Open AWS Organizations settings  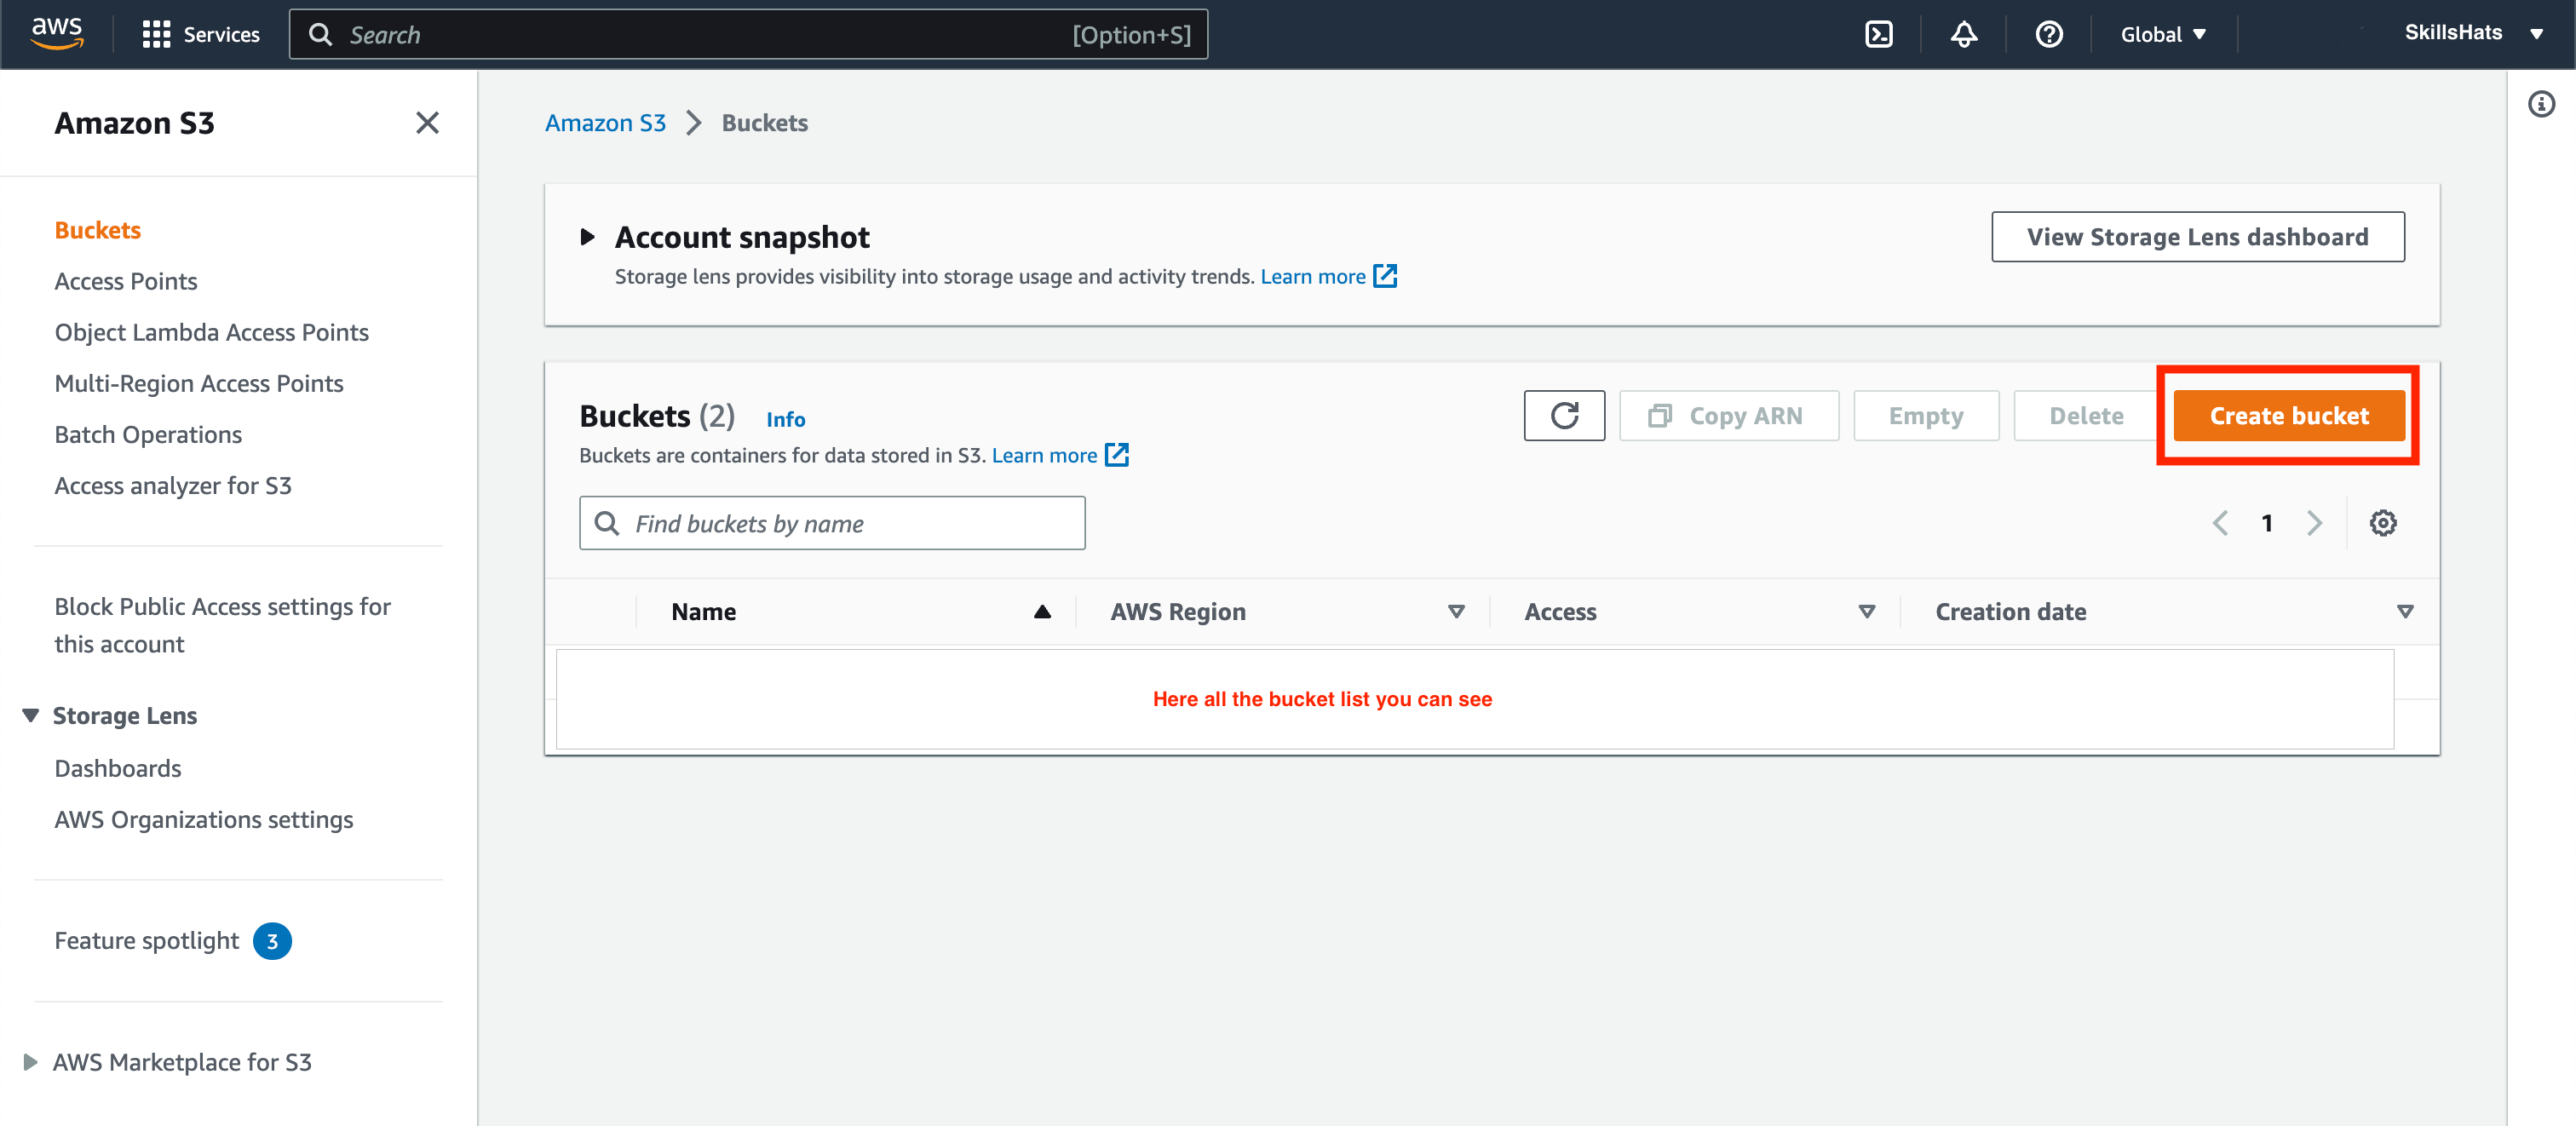tap(203, 819)
